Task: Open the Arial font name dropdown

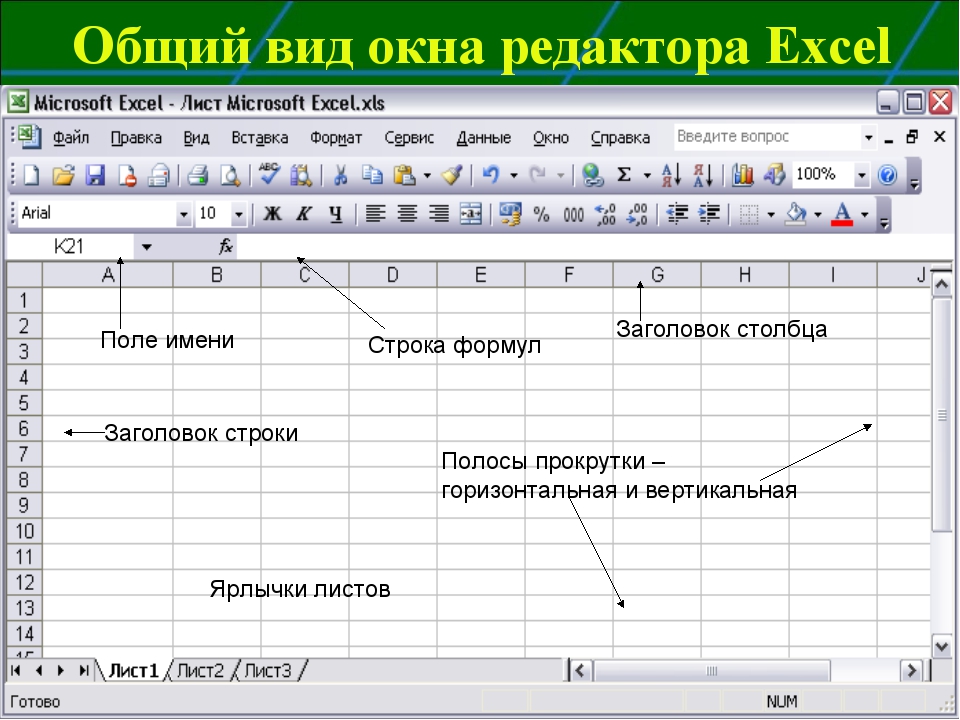Action: 183,214
